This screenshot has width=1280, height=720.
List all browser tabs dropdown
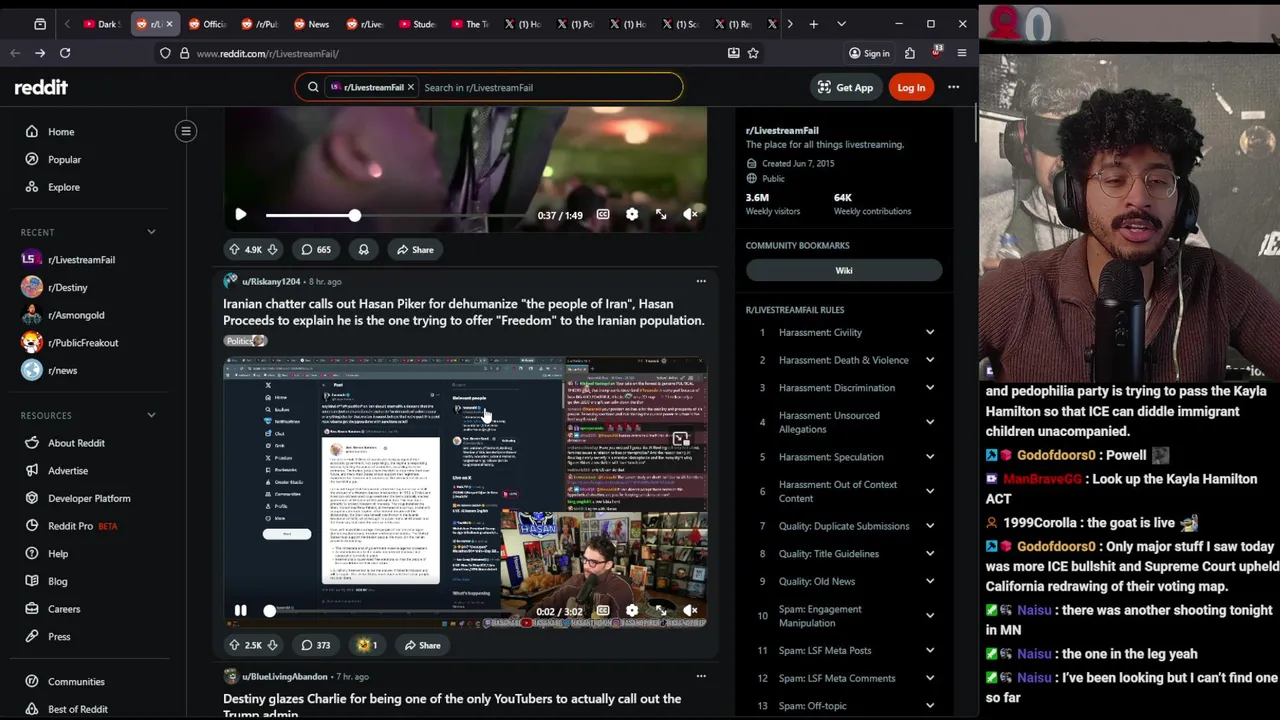pos(841,24)
